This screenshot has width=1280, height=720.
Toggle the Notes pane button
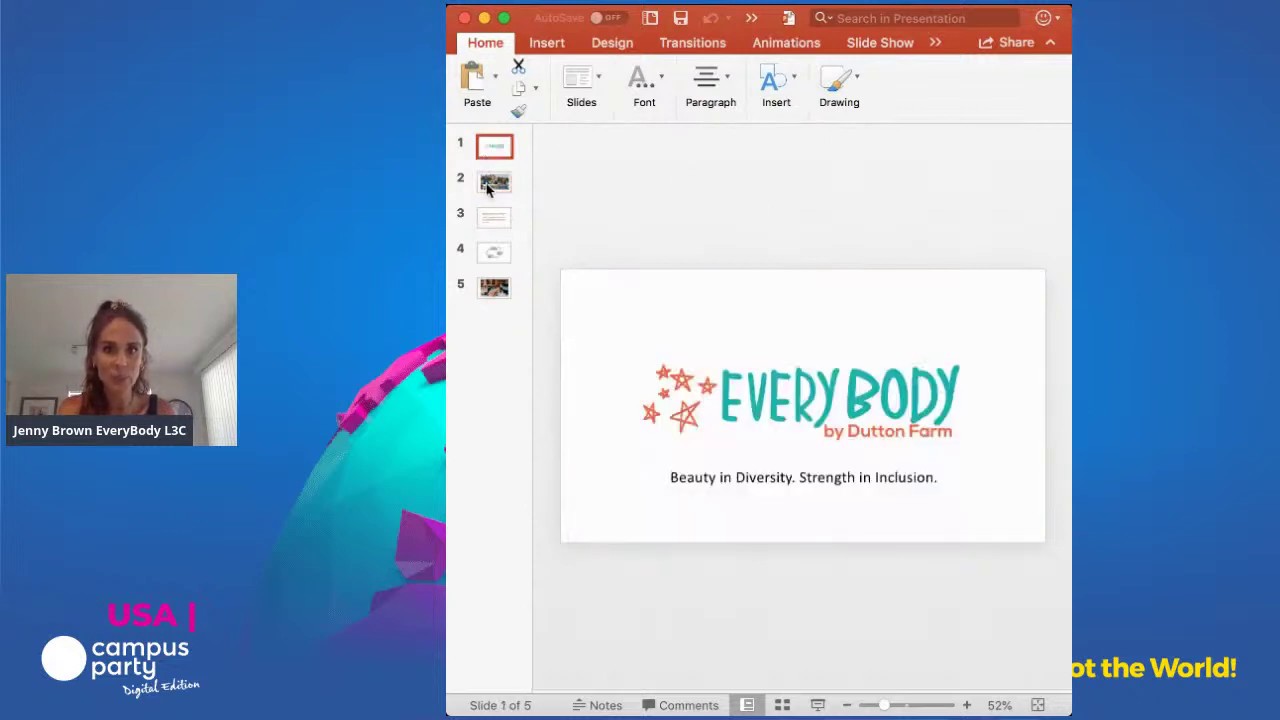[x=597, y=705]
